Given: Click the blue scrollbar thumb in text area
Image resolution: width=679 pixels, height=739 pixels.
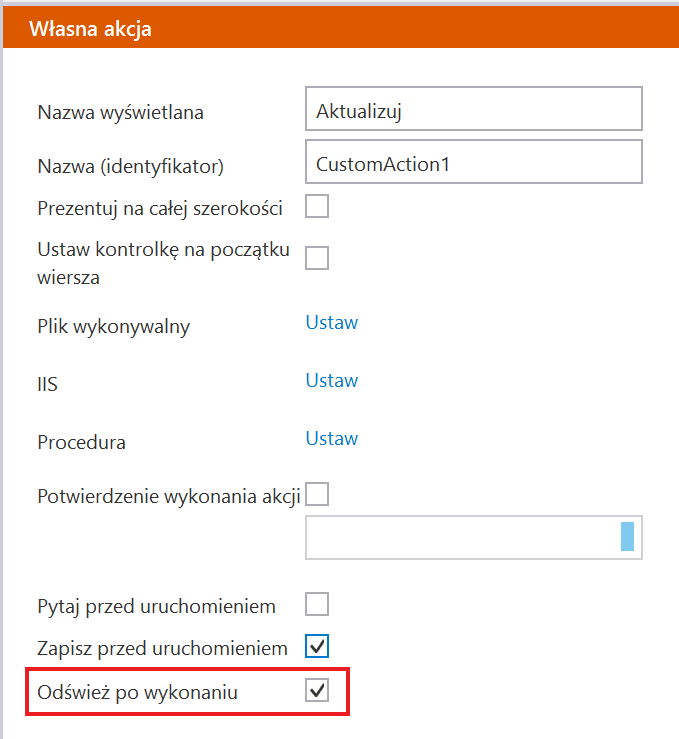Looking at the screenshot, I should [627, 537].
